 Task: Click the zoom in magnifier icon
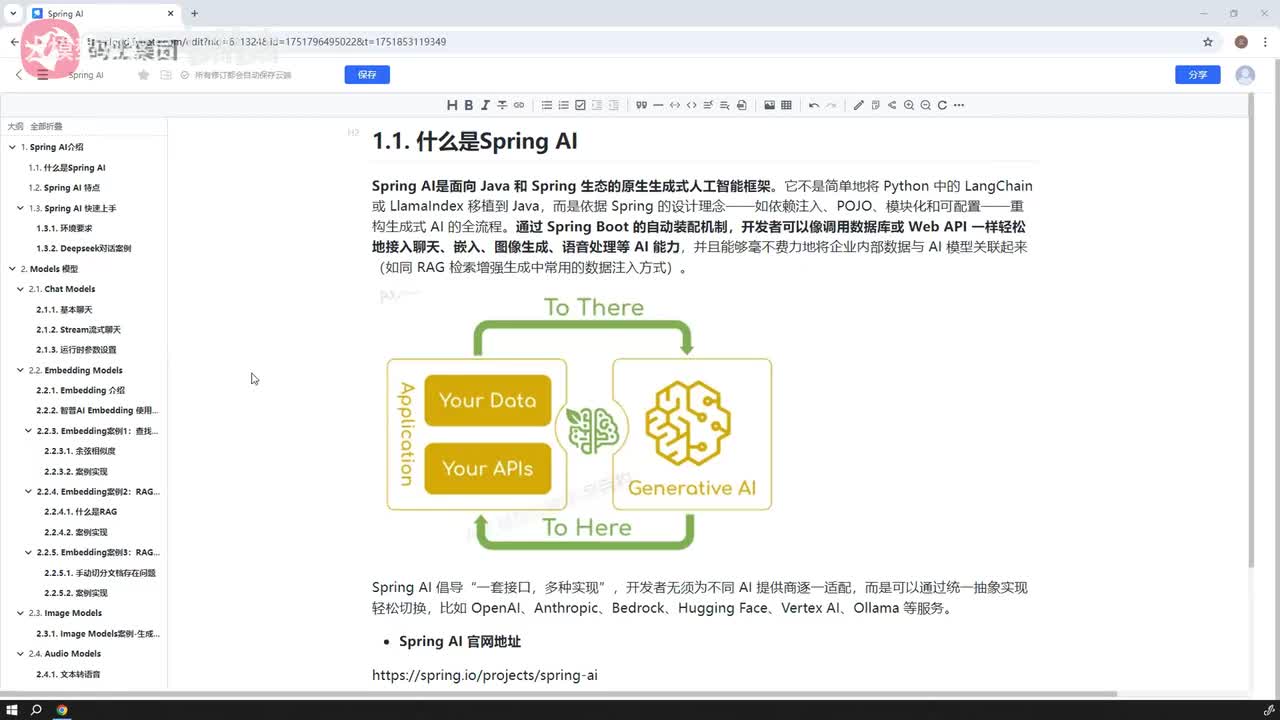(909, 105)
